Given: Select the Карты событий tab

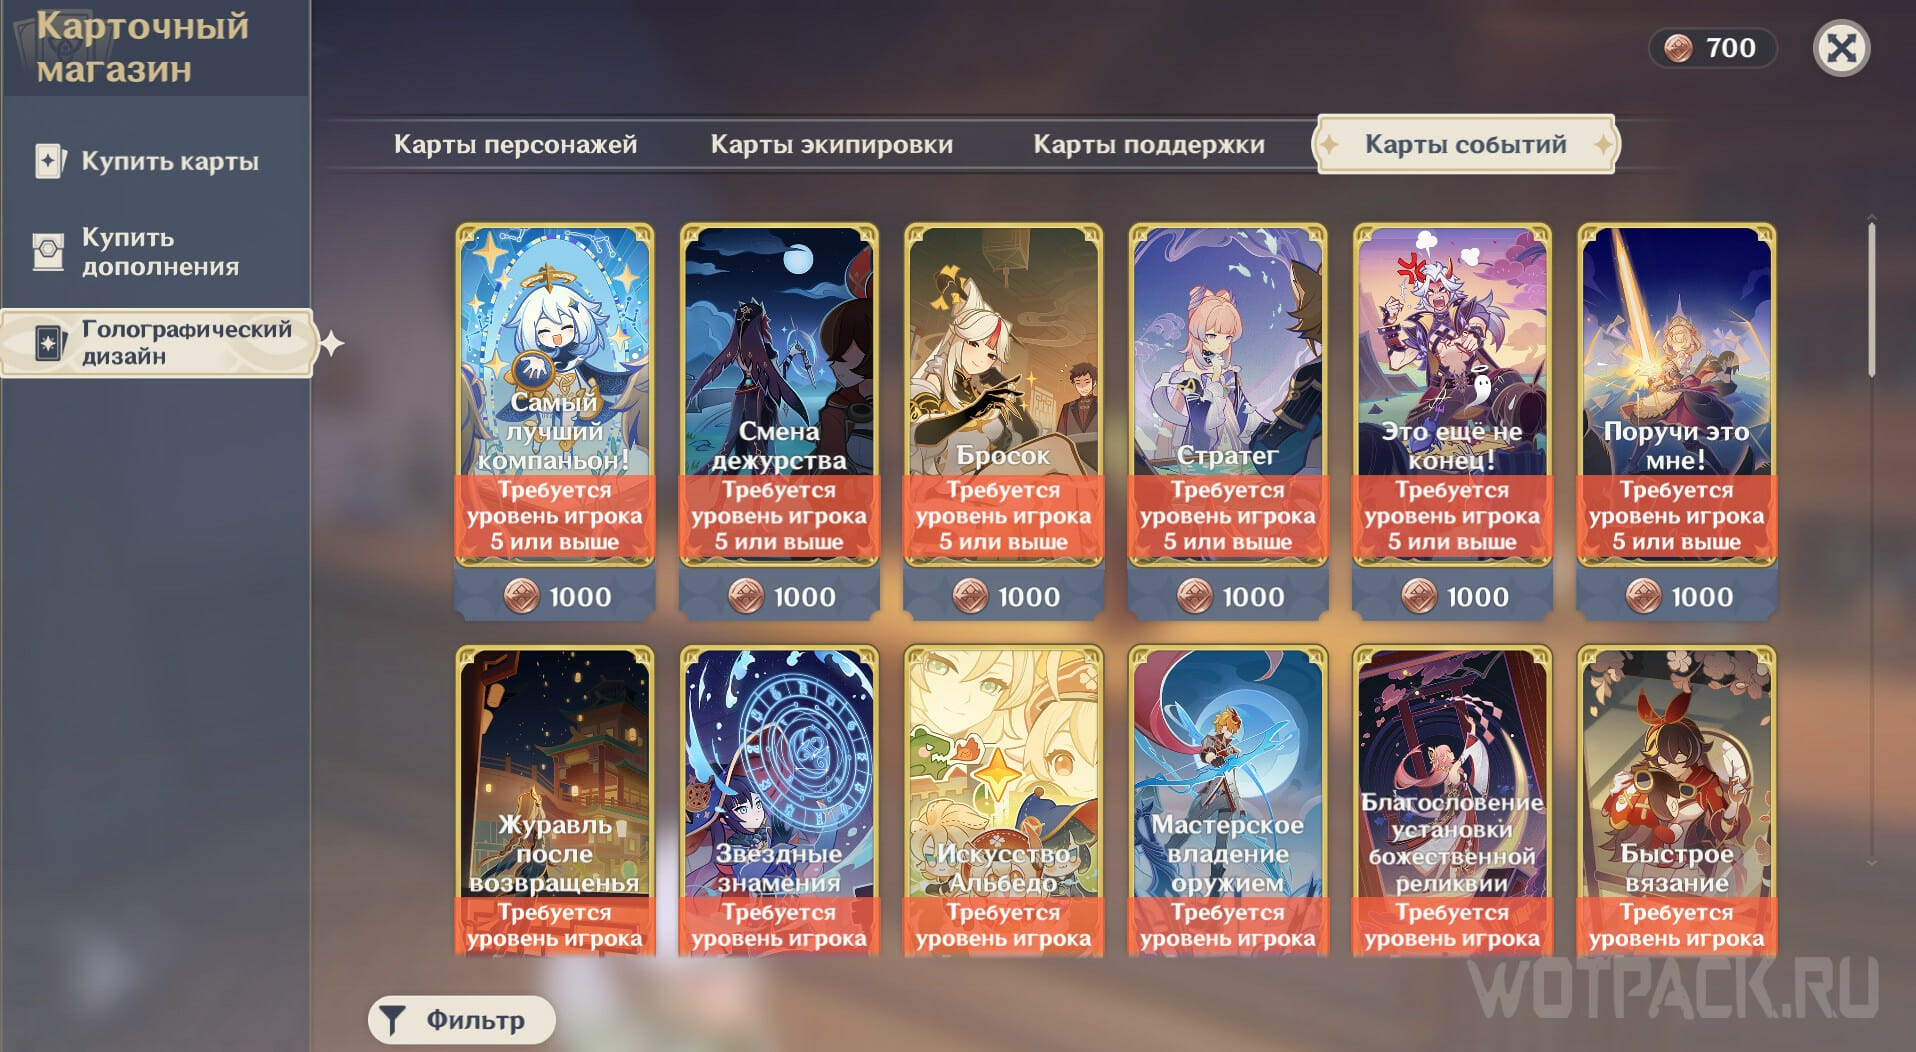Looking at the screenshot, I should point(1465,145).
